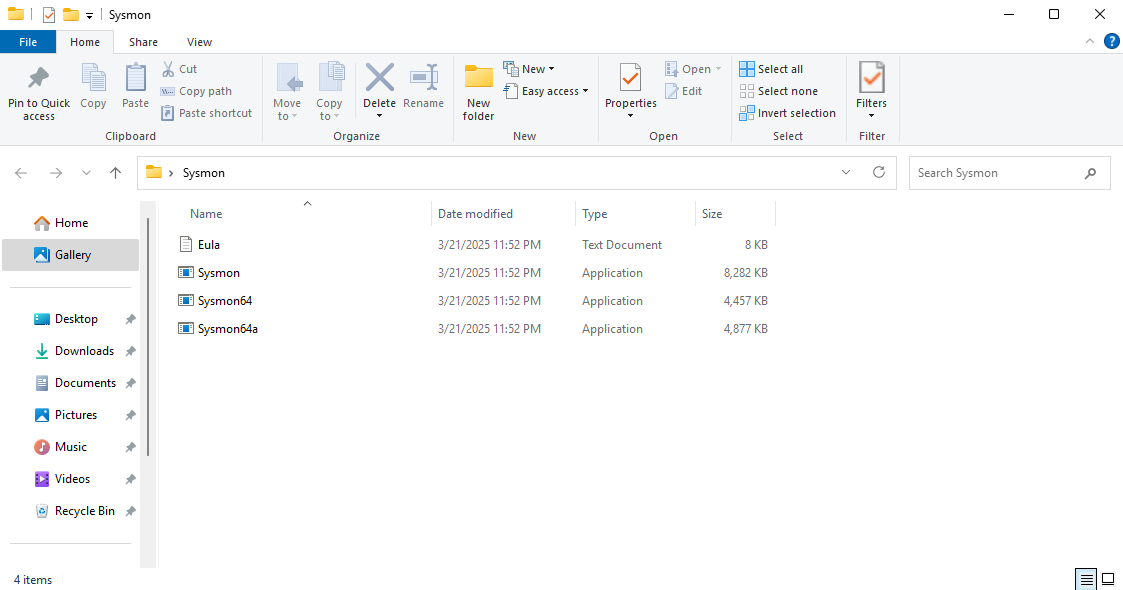Collapse the ribbon with chevron toggle
The width and height of the screenshot is (1123, 590).
pos(1090,41)
